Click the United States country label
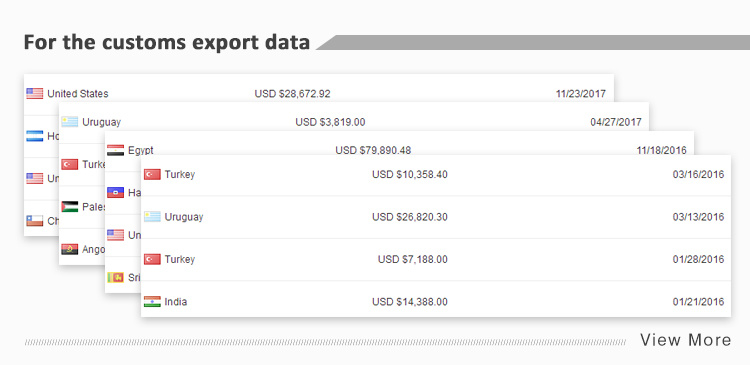The width and height of the screenshot is (750, 365). (x=77, y=93)
